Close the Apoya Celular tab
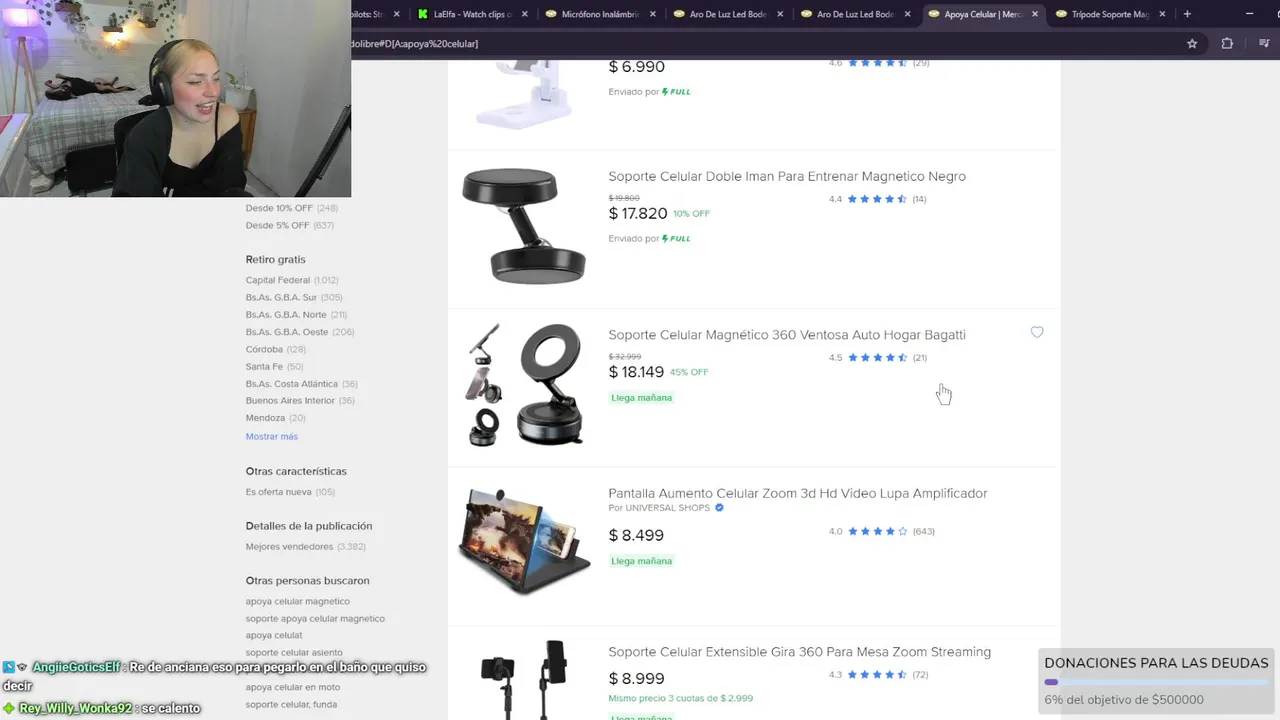Viewport: 1280px width, 720px height. click(x=1035, y=14)
